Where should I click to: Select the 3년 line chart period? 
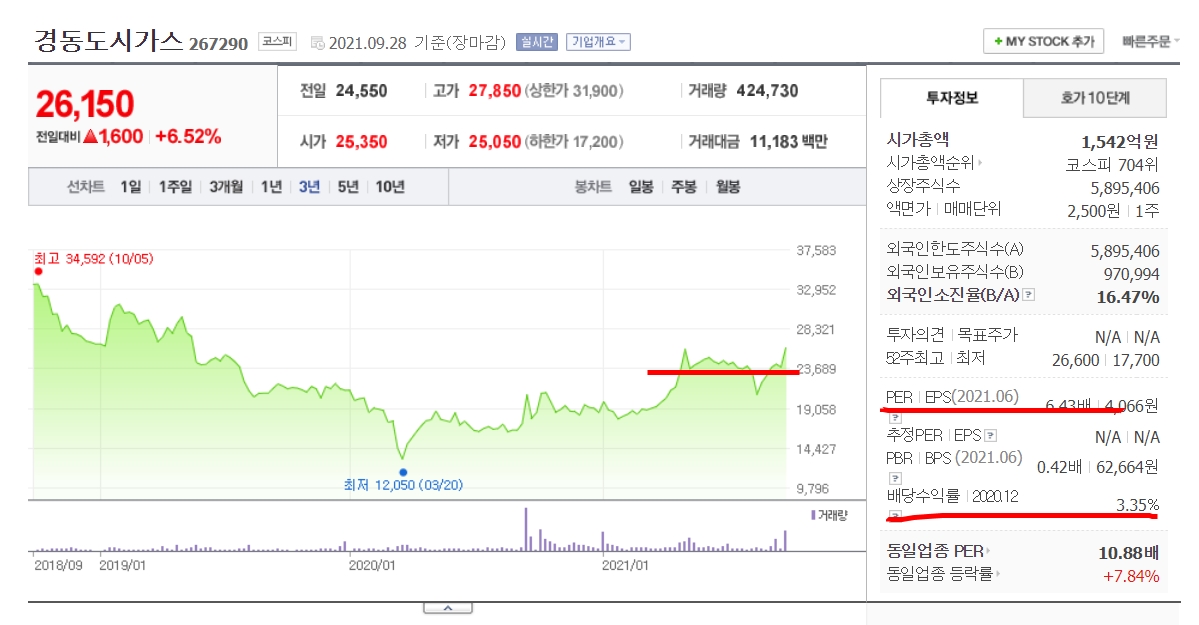310,187
